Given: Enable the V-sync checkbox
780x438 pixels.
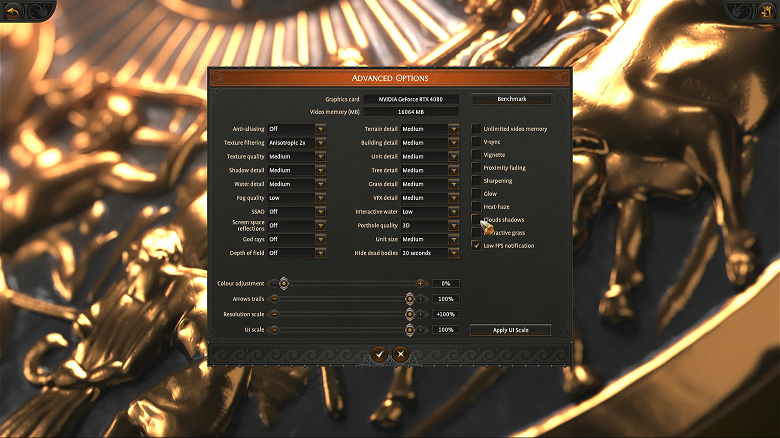Looking at the screenshot, I should tap(477, 142).
